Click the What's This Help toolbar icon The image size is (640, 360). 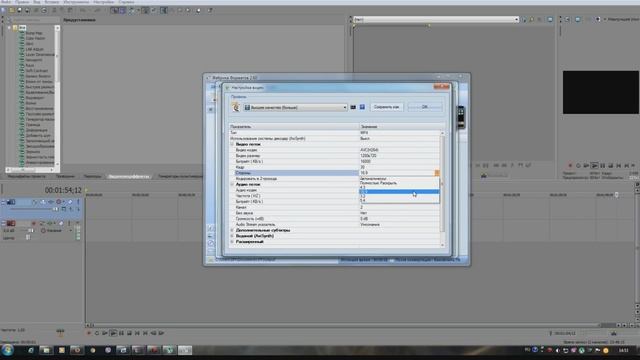[210, 10]
